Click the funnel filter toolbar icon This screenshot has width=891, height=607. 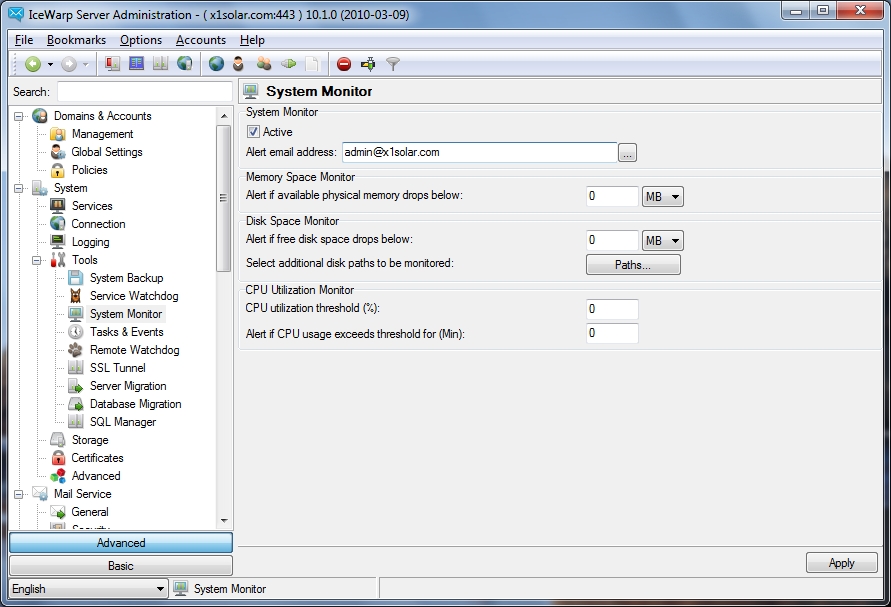click(393, 64)
